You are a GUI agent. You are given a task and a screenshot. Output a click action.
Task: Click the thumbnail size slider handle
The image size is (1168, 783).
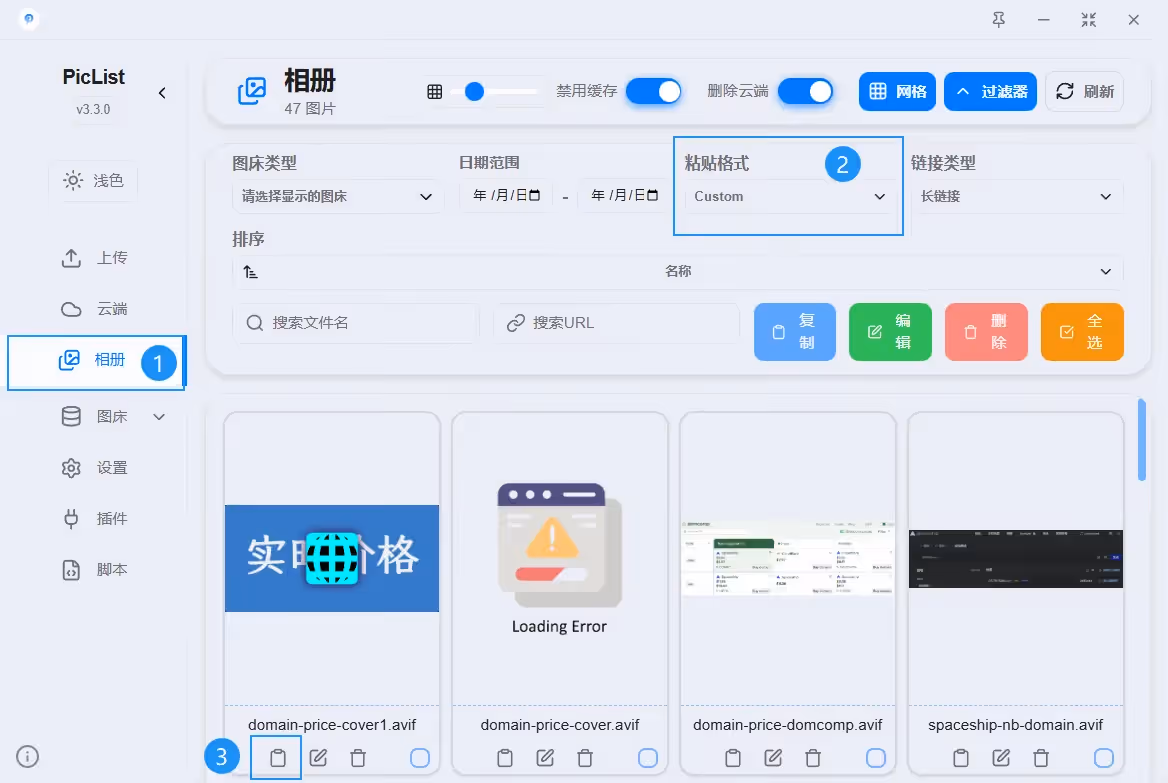click(x=475, y=92)
